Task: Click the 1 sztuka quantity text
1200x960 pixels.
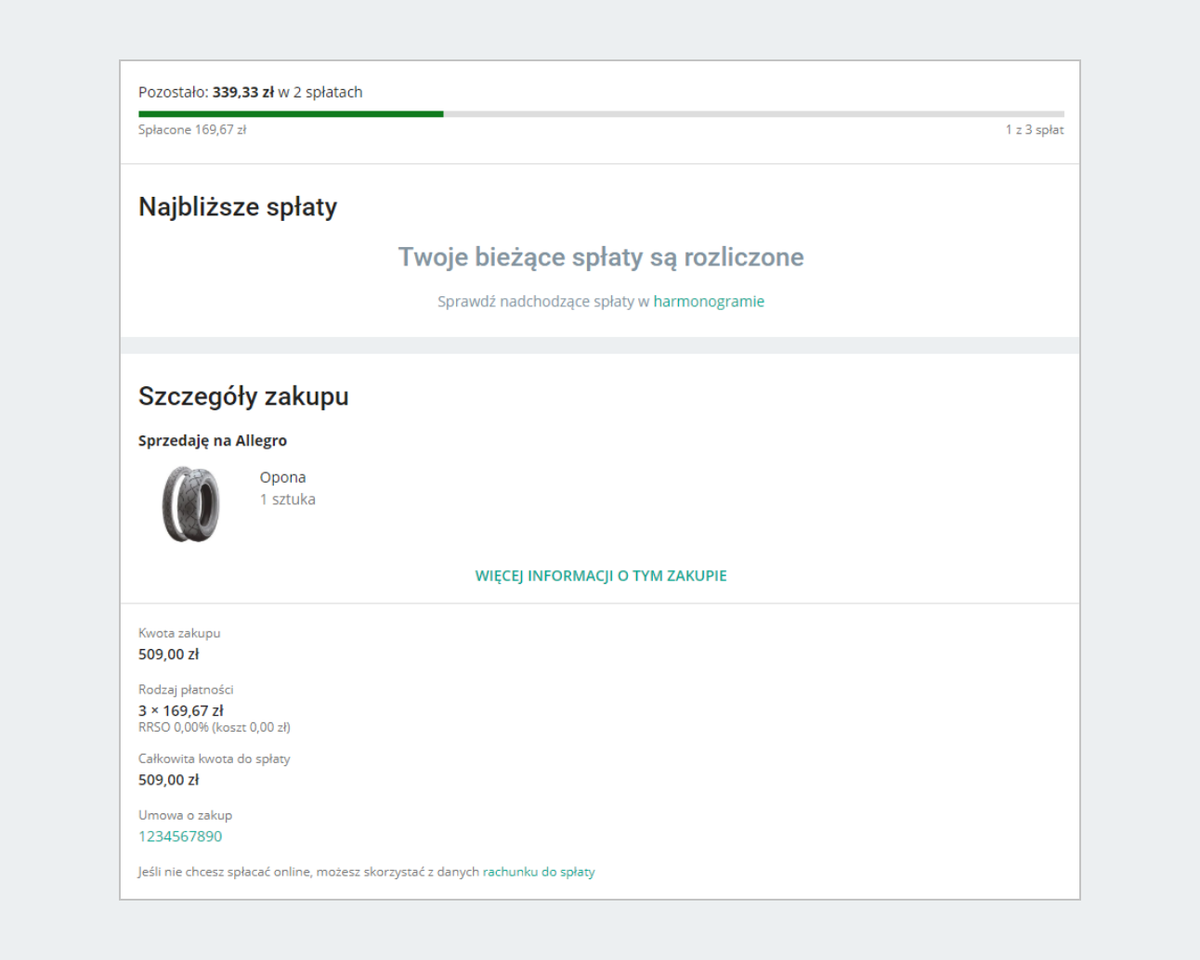Action: (x=287, y=499)
